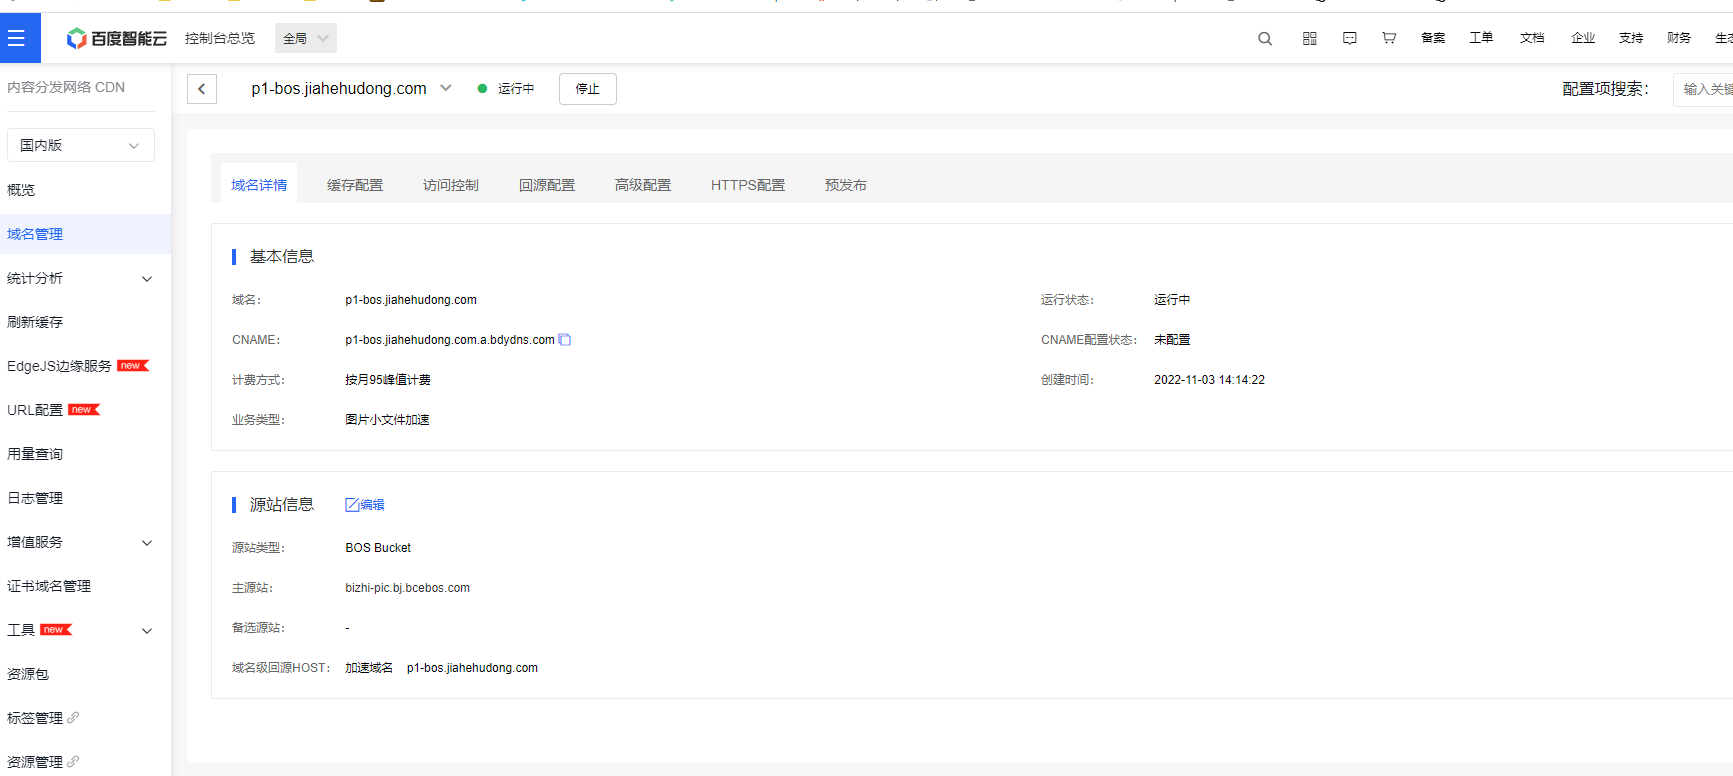The width and height of the screenshot is (1733, 776).
Task: Open 企业 in top navigation
Action: (x=1583, y=38)
